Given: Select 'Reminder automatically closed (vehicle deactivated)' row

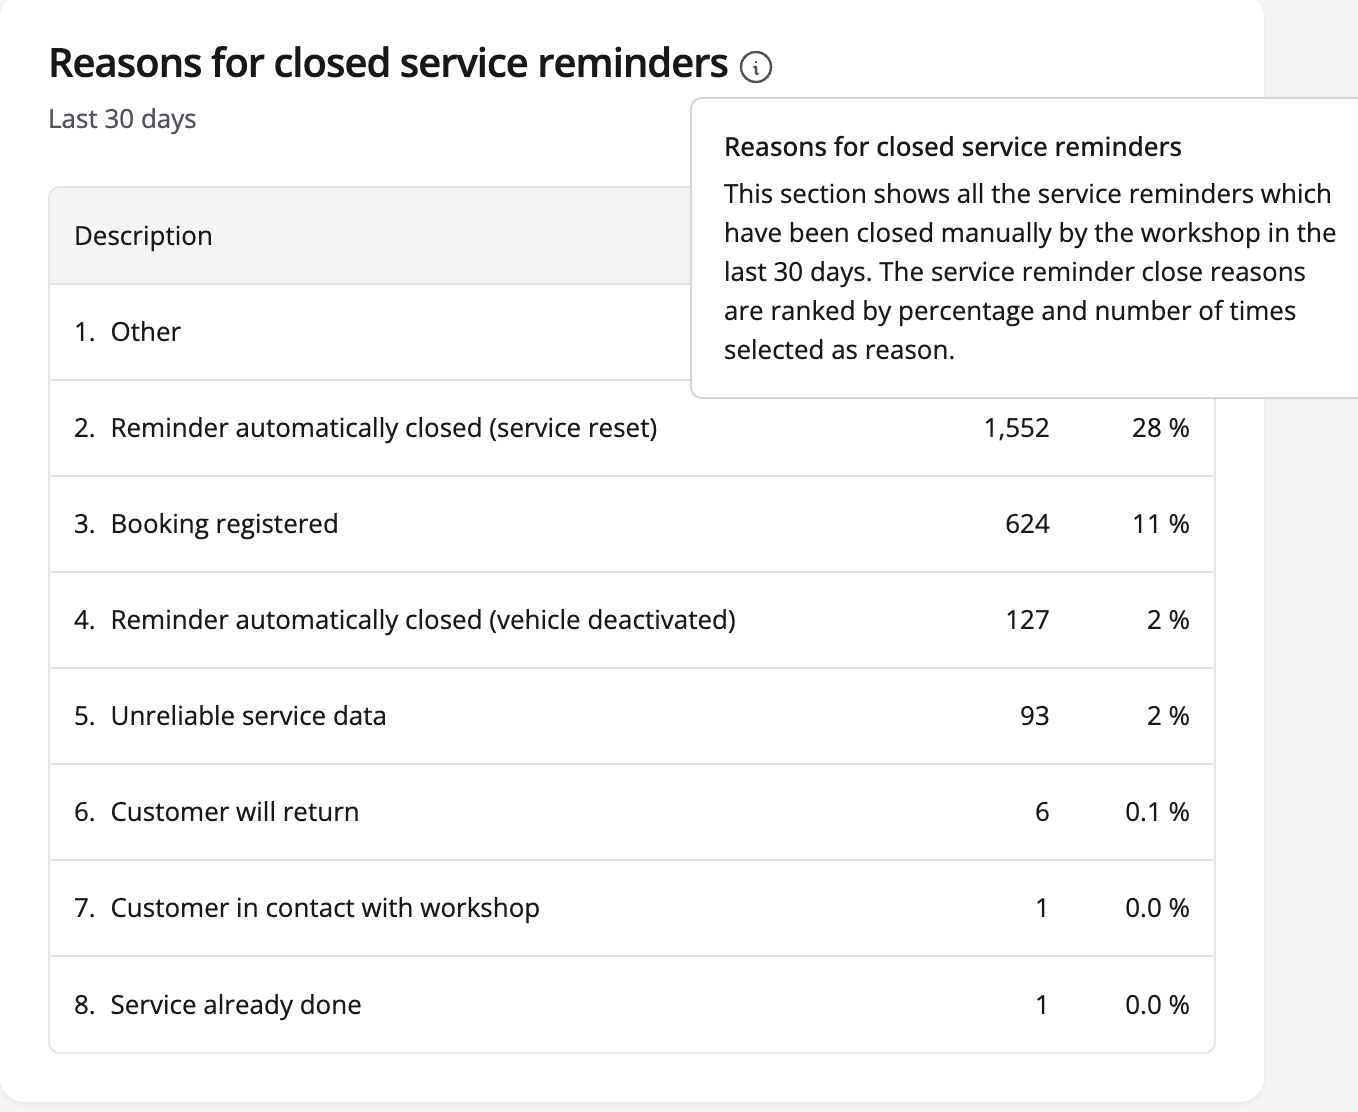Looking at the screenshot, I should click(423, 620).
